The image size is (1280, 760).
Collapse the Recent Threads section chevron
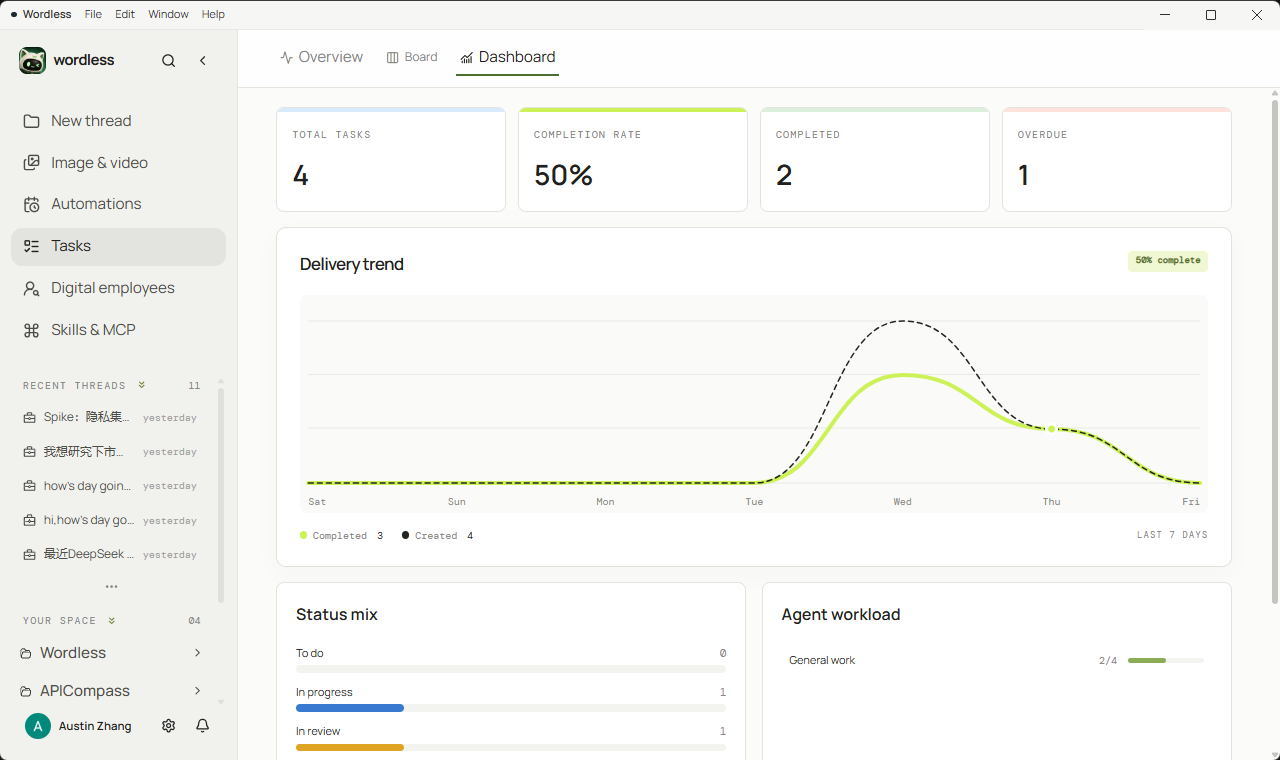click(142, 385)
